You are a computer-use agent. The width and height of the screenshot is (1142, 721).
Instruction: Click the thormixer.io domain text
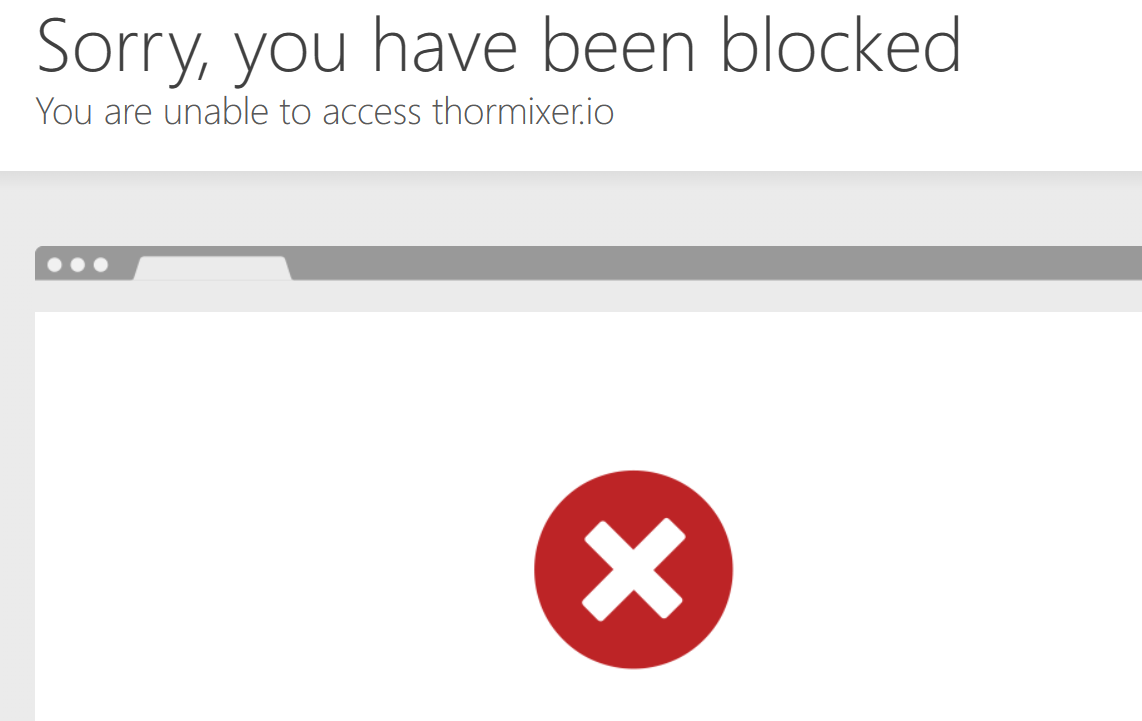pyautogui.click(x=523, y=112)
